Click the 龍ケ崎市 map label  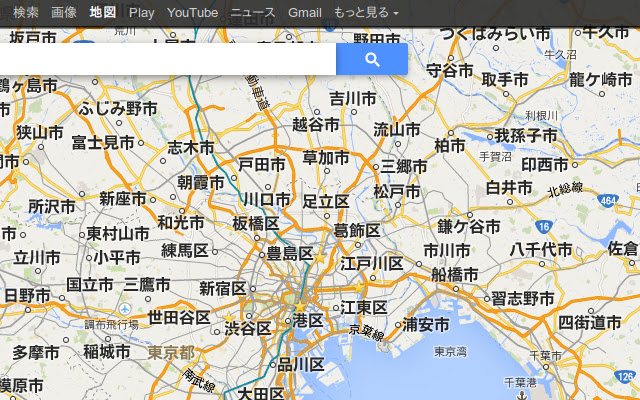click(x=601, y=80)
